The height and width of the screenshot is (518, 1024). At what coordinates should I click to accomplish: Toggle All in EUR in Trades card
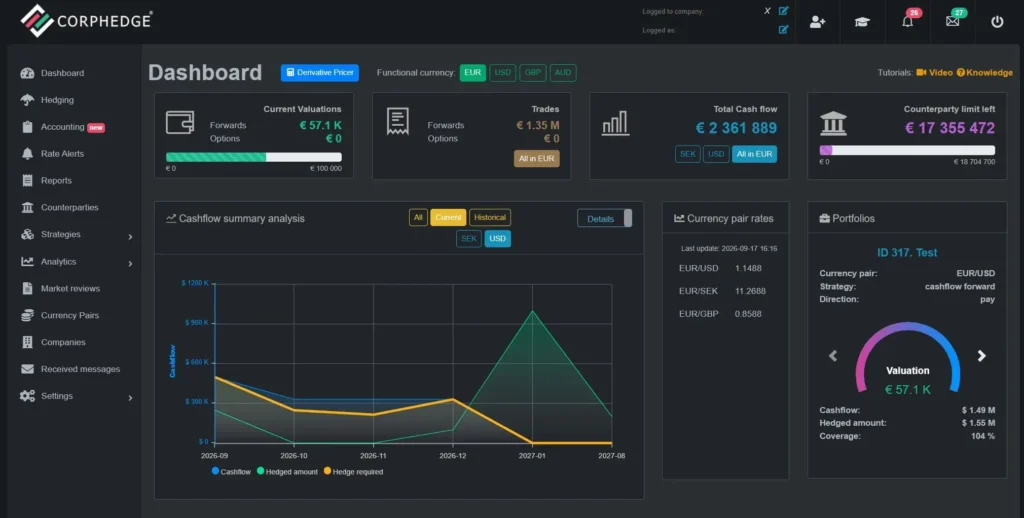(x=536, y=159)
